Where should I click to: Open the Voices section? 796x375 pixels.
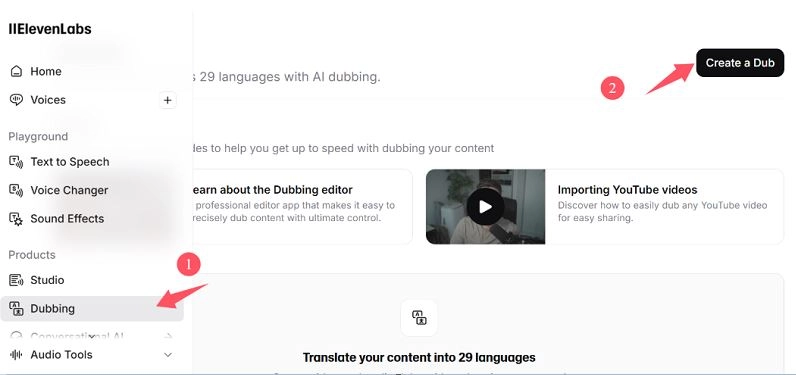48,100
